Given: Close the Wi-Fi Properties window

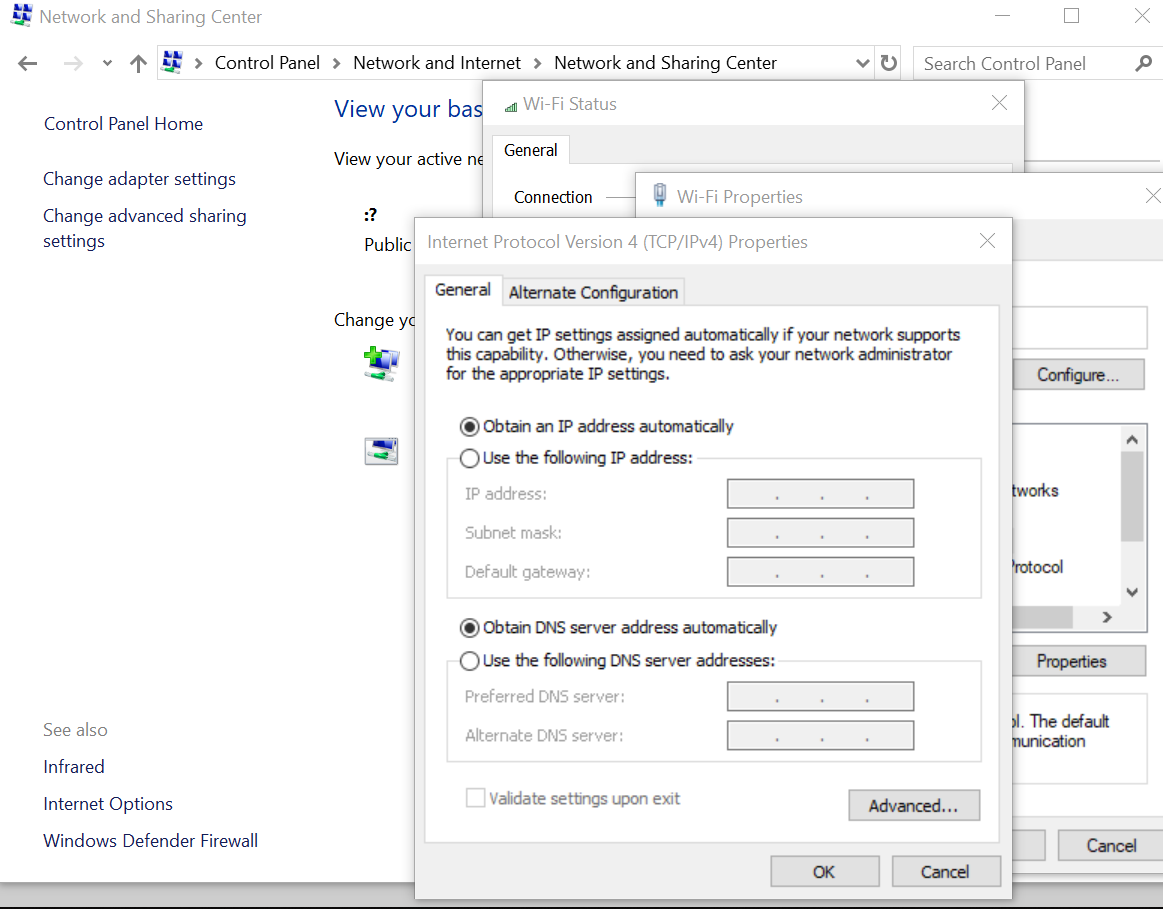Looking at the screenshot, I should point(1153,196).
